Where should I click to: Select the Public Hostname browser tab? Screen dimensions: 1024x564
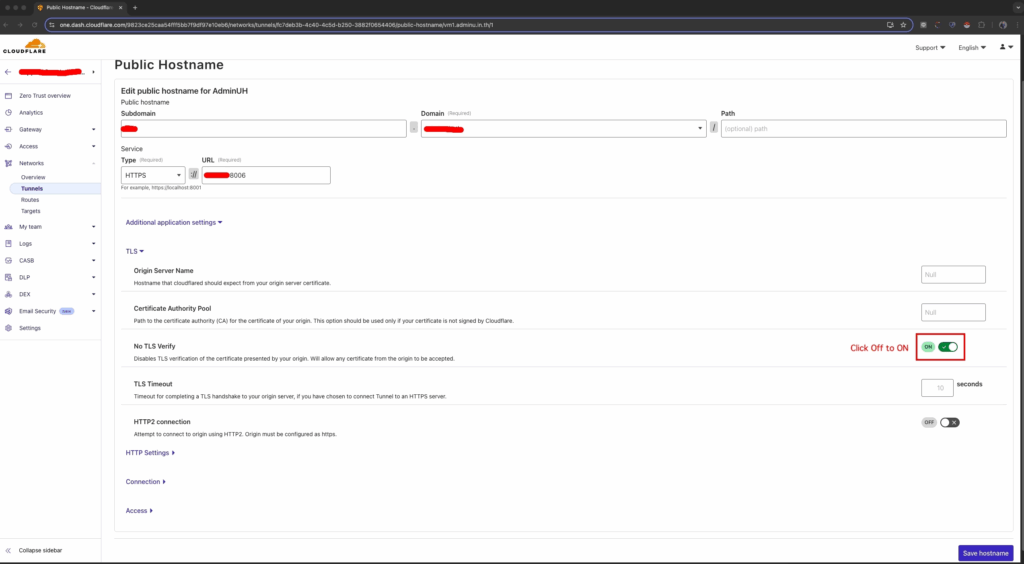point(79,7)
